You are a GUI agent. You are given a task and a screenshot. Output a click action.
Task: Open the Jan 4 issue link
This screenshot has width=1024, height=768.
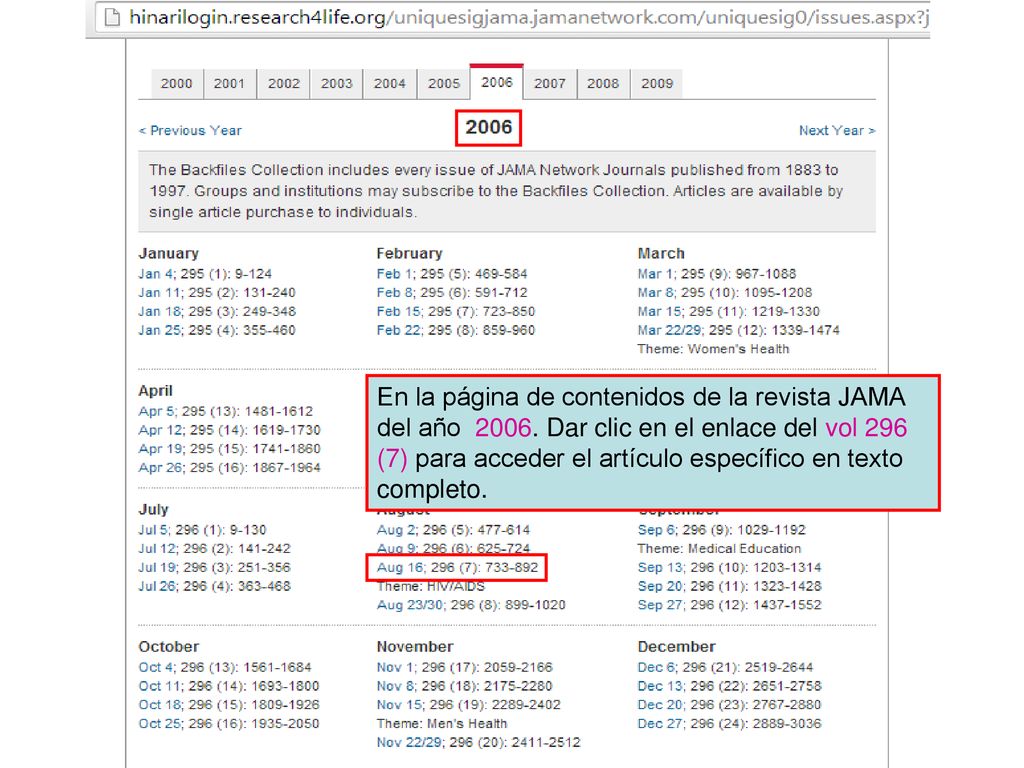155,274
